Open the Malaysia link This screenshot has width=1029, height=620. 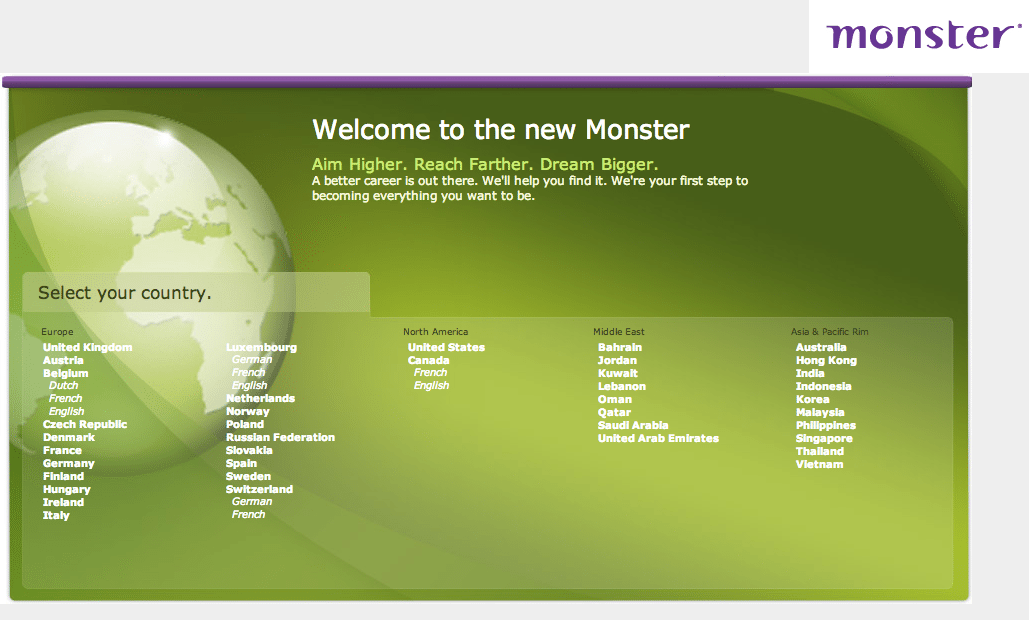point(820,413)
